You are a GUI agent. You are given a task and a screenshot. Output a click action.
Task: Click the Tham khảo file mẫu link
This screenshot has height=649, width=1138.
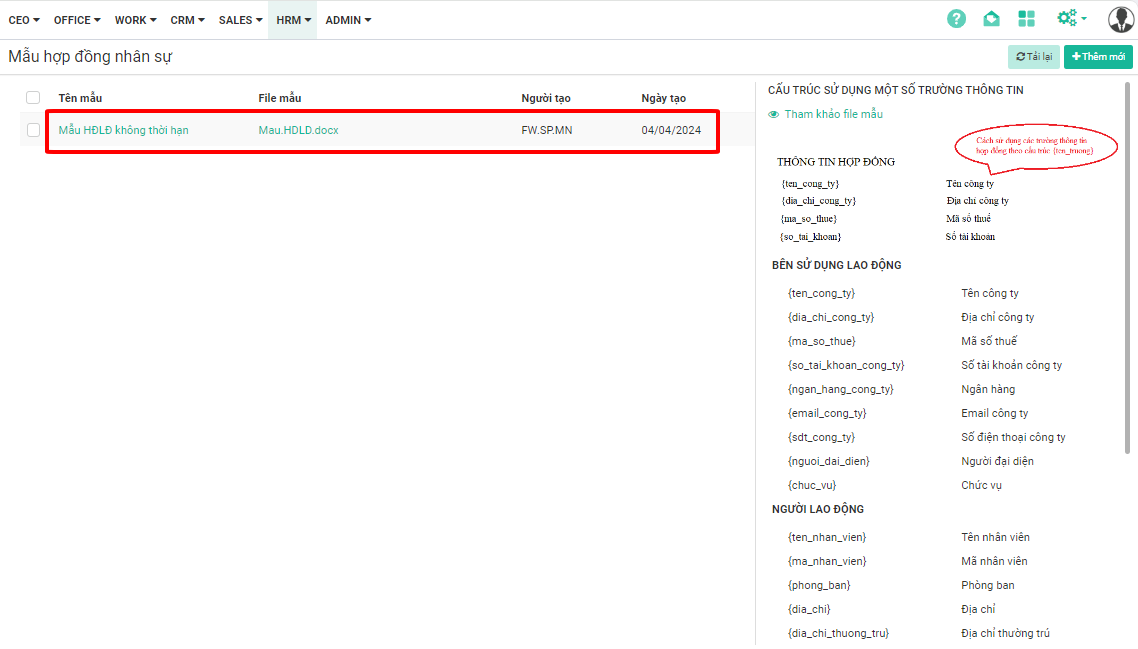[x=833, y=115]
